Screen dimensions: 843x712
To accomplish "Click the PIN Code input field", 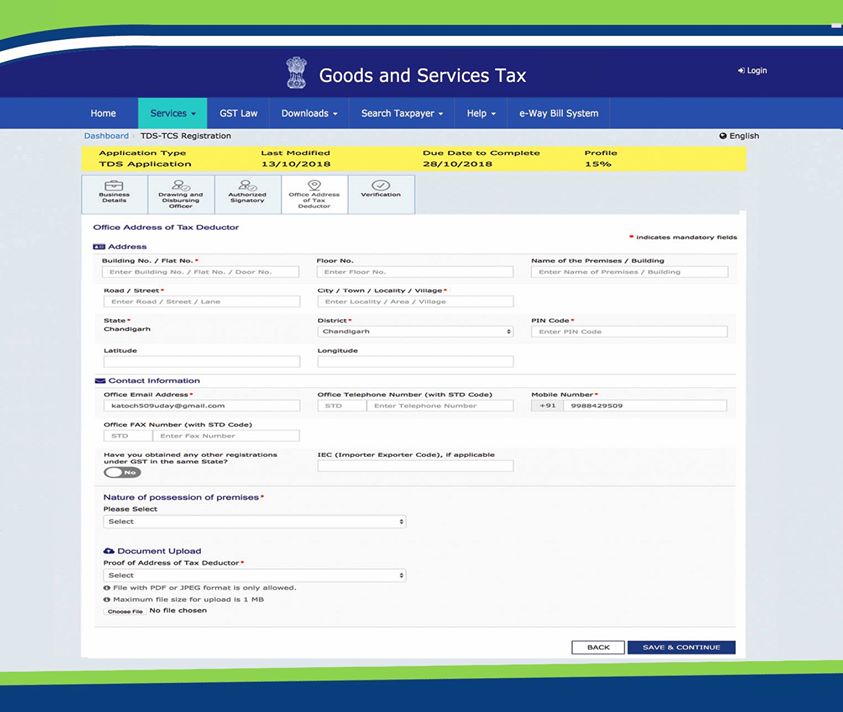I will click(x=629, y=332).
